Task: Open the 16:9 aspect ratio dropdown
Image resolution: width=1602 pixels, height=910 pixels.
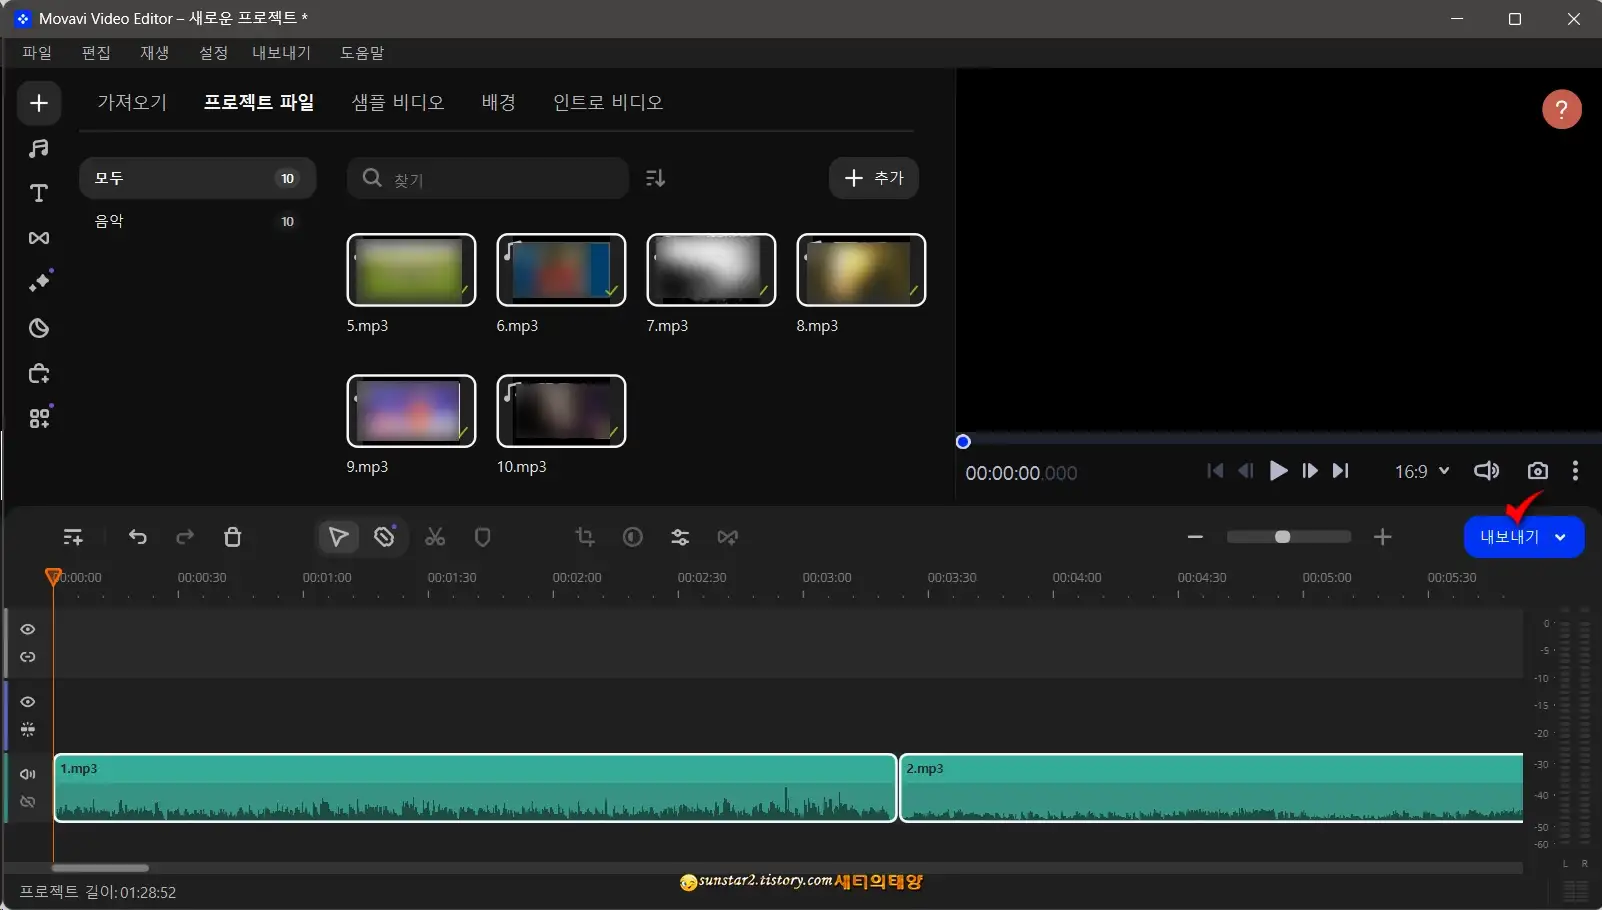Action: click(x=1420, y=471)
